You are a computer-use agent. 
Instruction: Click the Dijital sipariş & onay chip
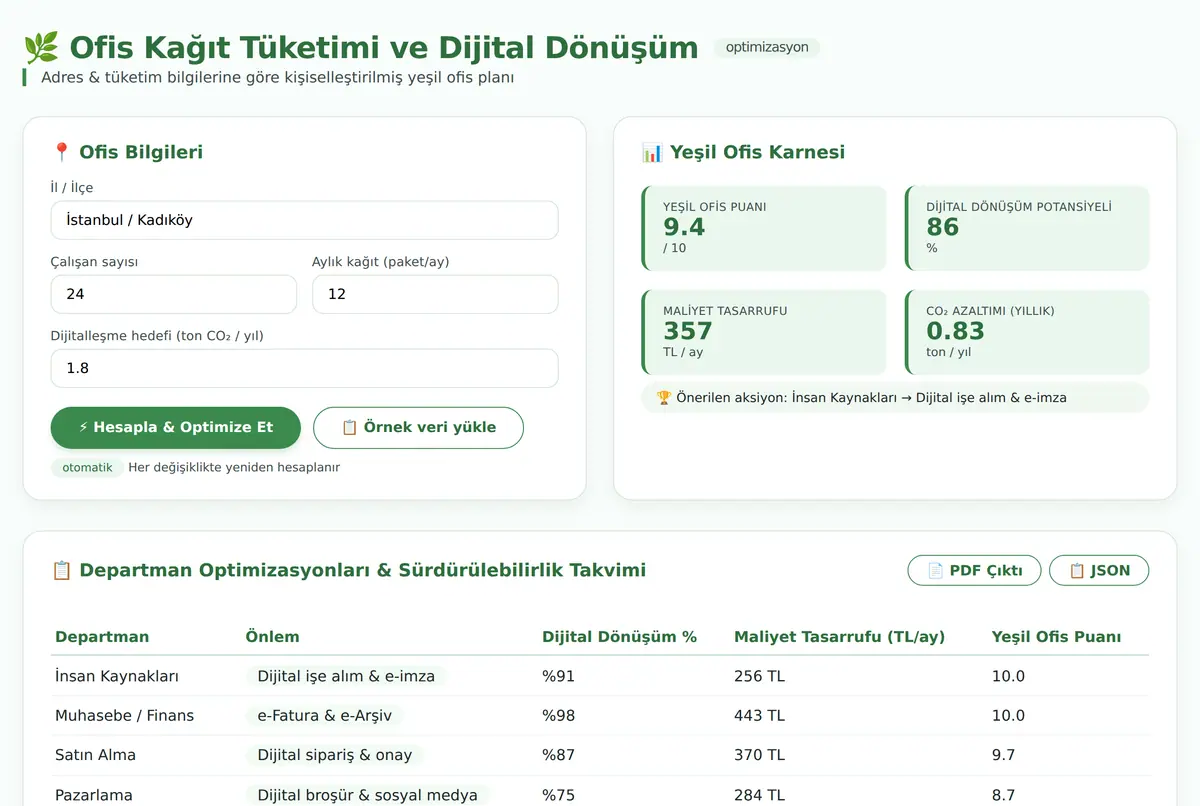point(335,755)
